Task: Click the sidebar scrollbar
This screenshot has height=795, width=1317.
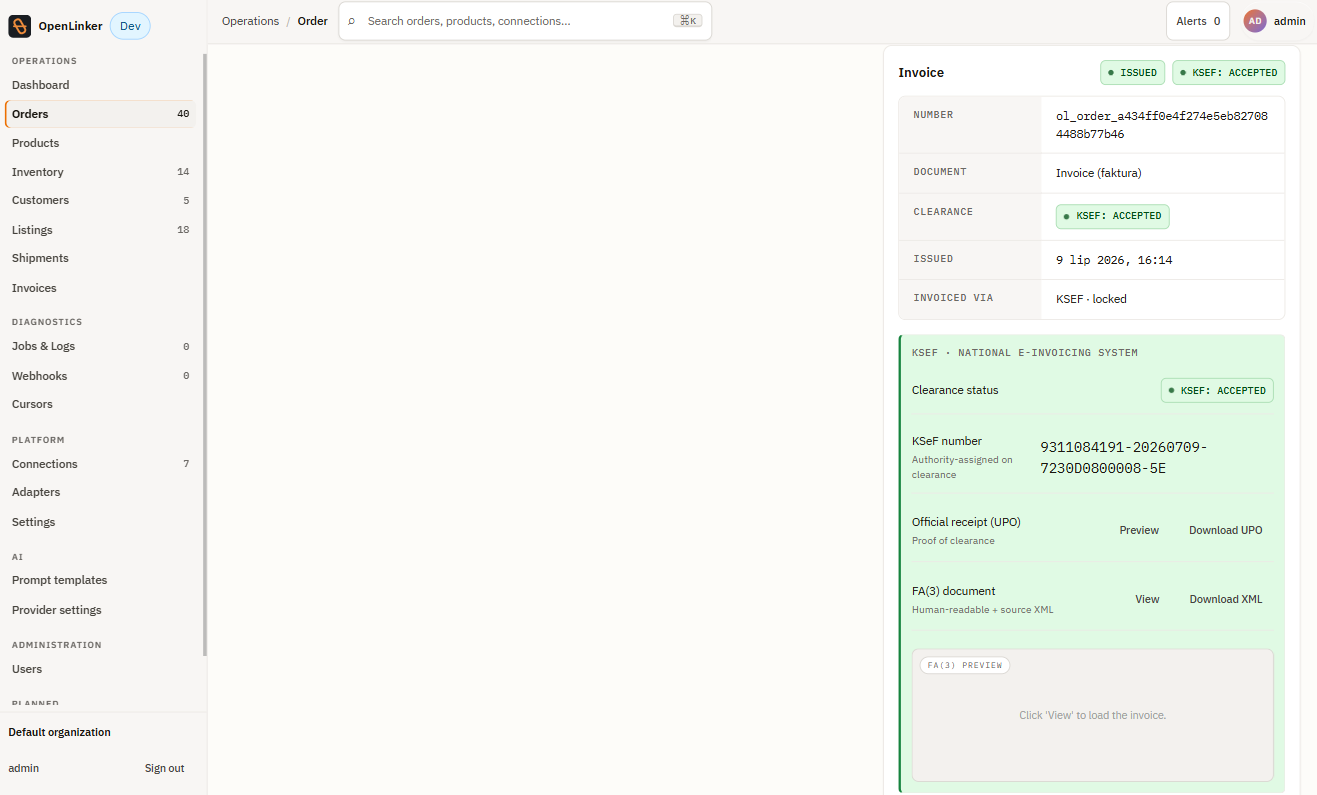Action: pos(205,355)
